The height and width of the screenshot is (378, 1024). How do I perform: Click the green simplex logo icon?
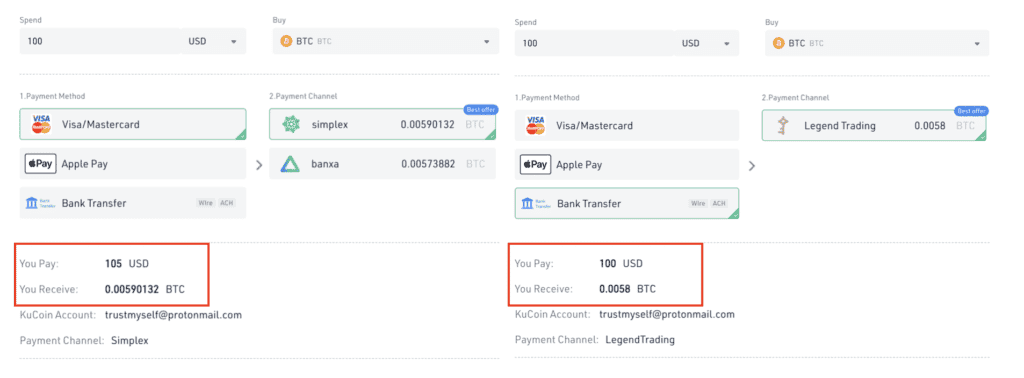pyautogui.click(x=291, y=124)
